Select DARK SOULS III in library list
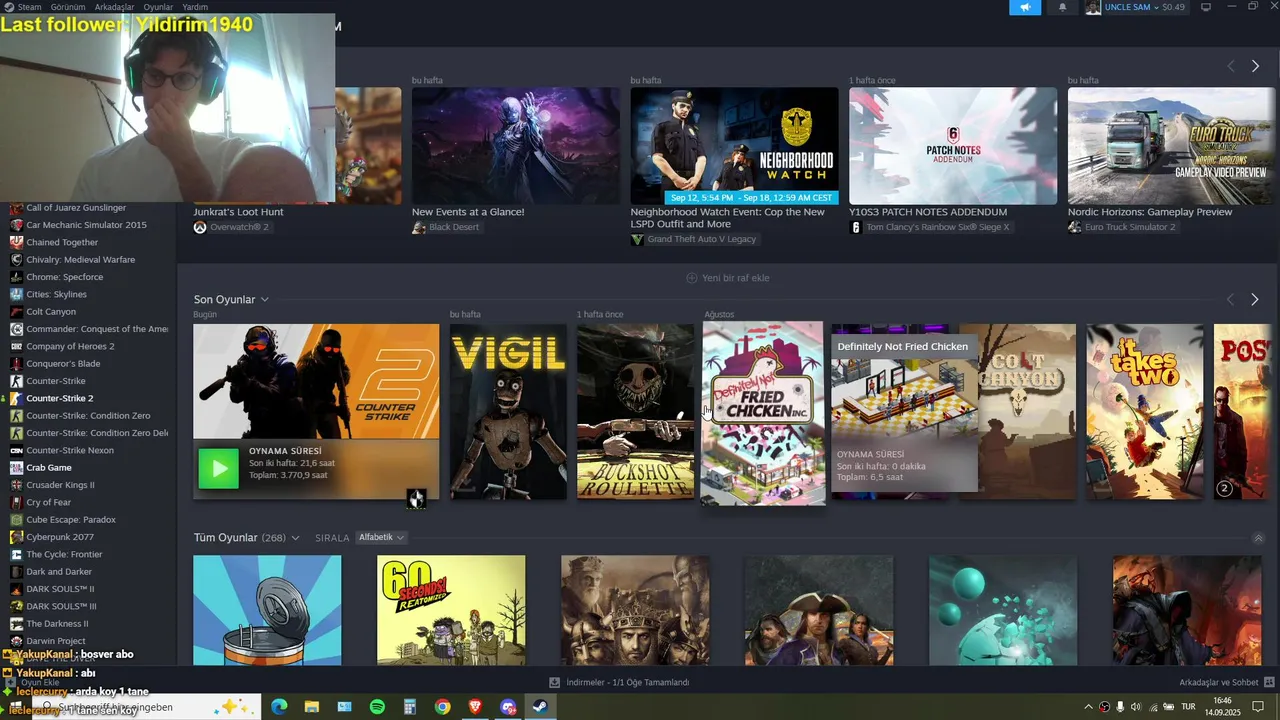Viewport: 1280px width, 720px height. (61, 606)
